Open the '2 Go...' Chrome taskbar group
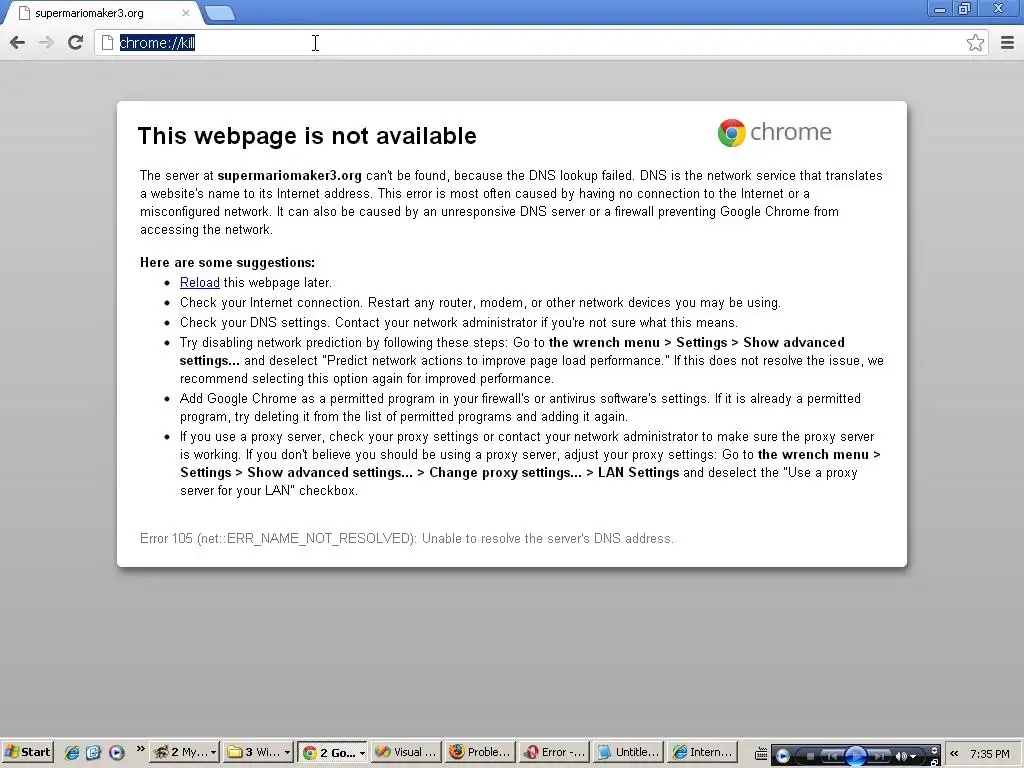This screenshot has height=768, width=1024. [x=332, y=752]
